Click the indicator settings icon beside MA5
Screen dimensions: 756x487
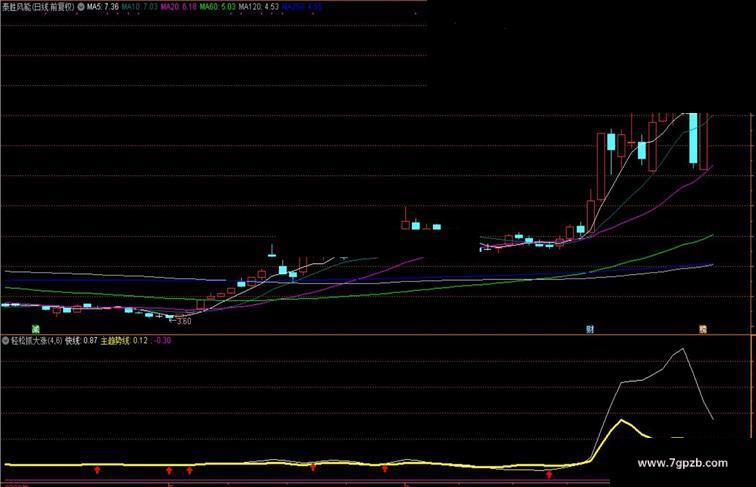[x=81, y=7]
